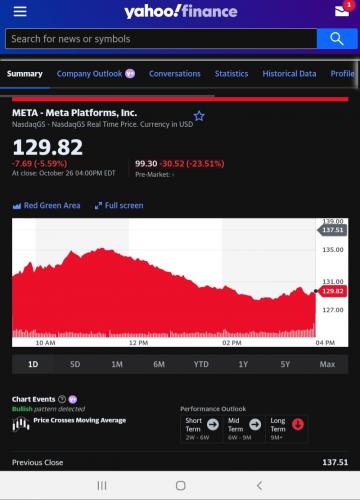The image size is (360, 500).
Task: Click the Yahoo Finance logo
Action: (x=181, y=11)
